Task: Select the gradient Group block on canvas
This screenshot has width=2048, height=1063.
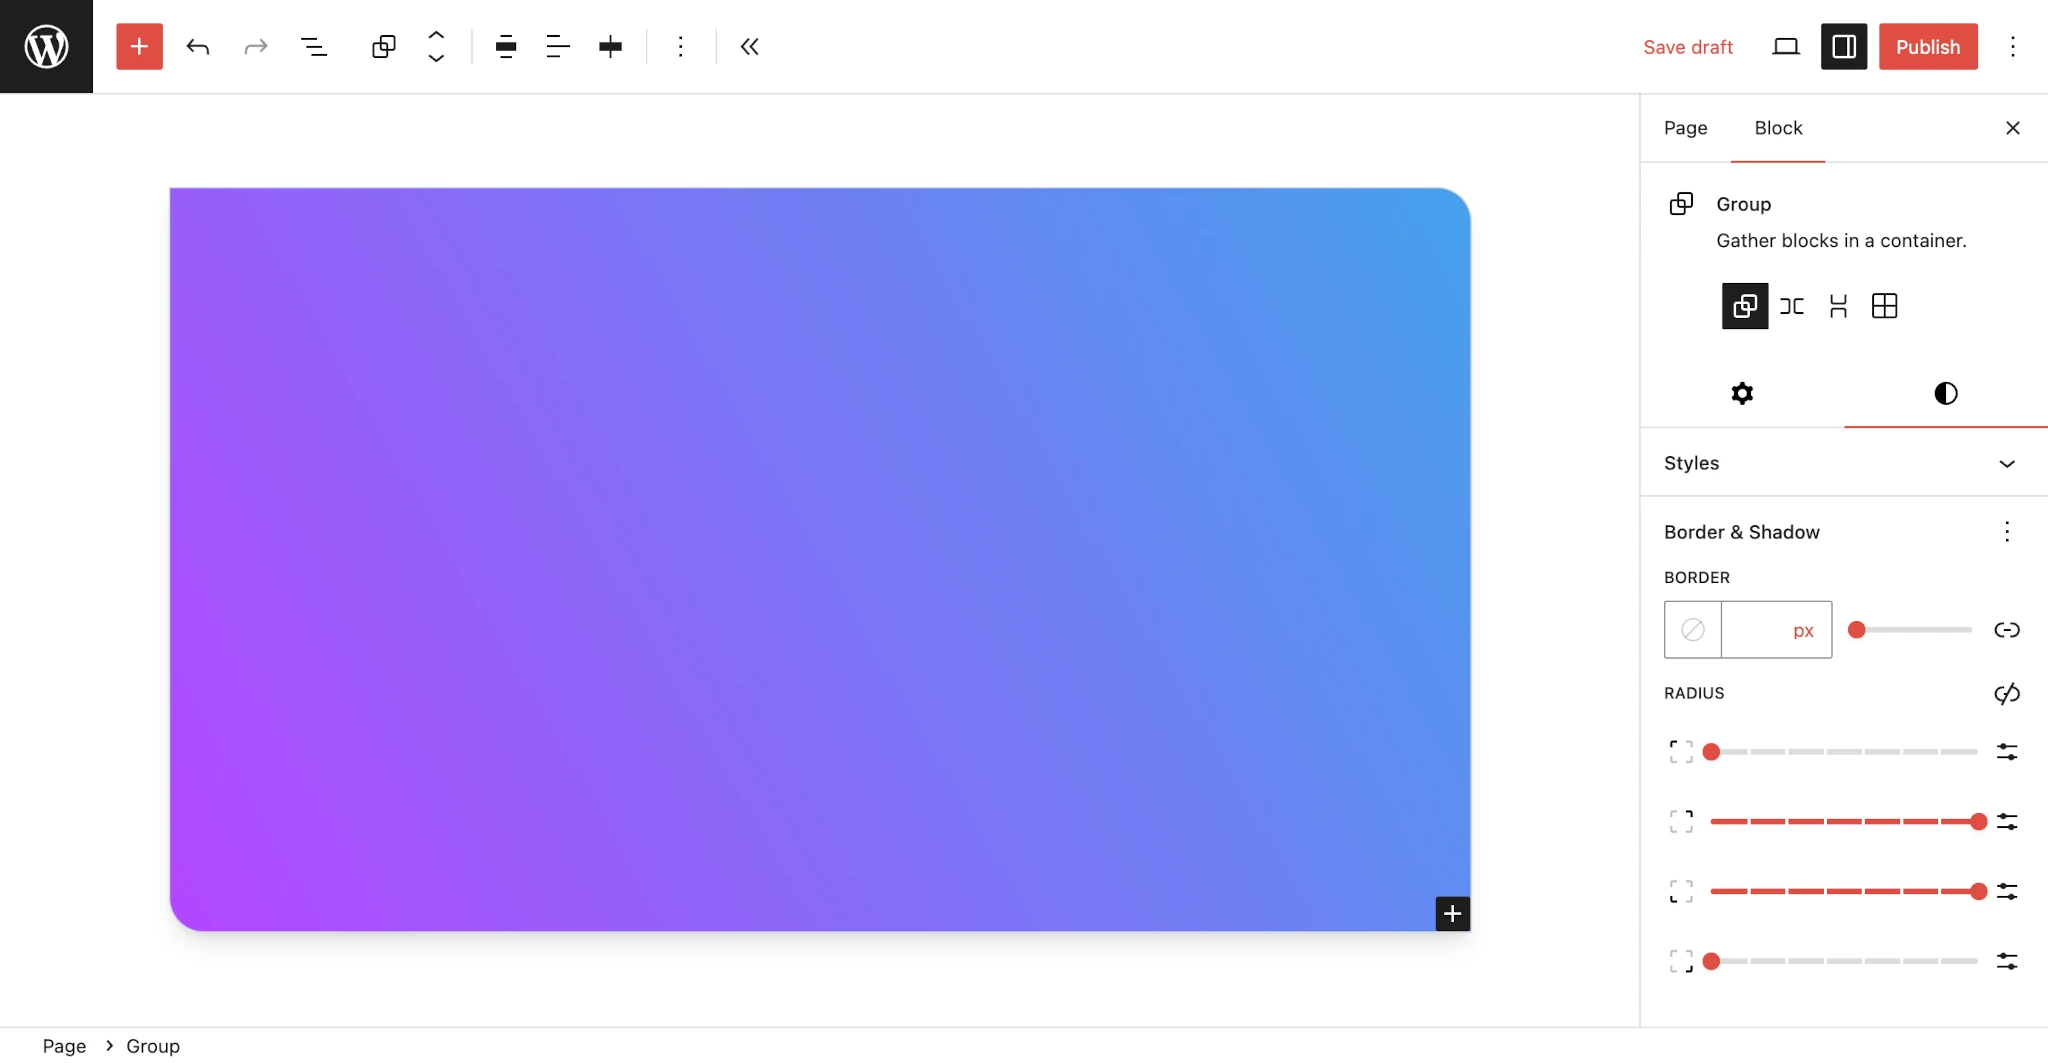Action: tap(820, 559)
